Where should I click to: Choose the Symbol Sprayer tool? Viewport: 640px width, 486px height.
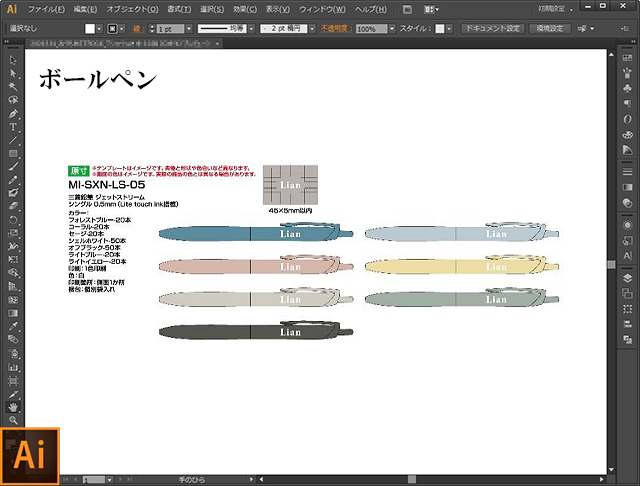(x=13, y=353)
